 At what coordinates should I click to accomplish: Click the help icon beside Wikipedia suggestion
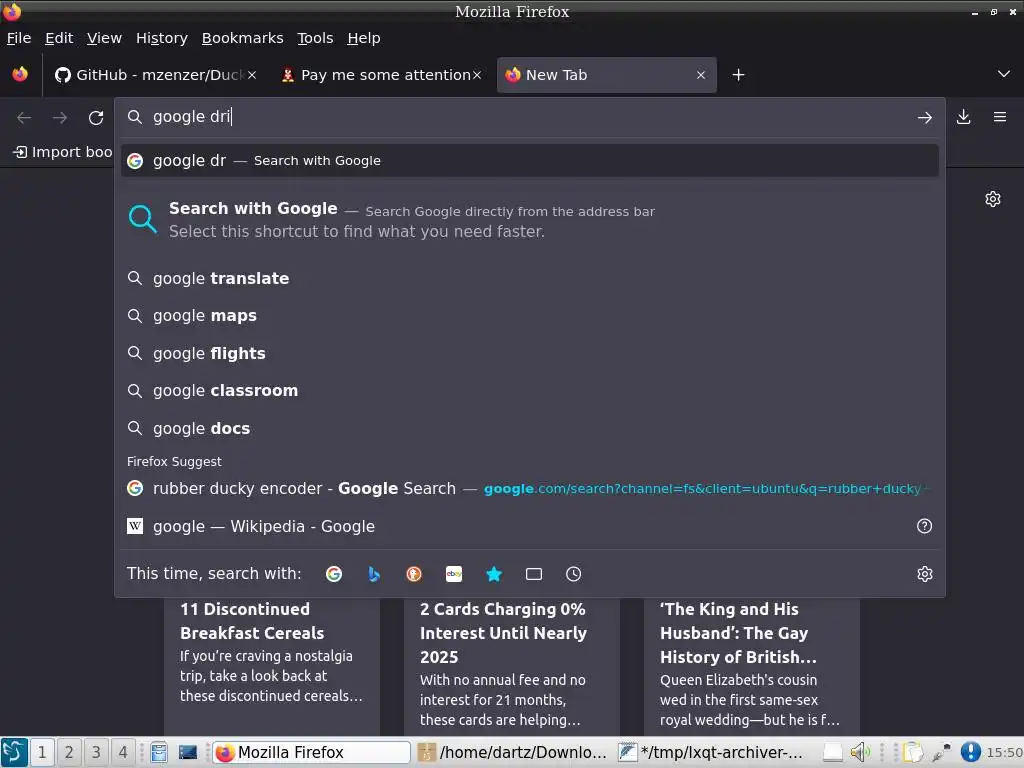[924, 526]
